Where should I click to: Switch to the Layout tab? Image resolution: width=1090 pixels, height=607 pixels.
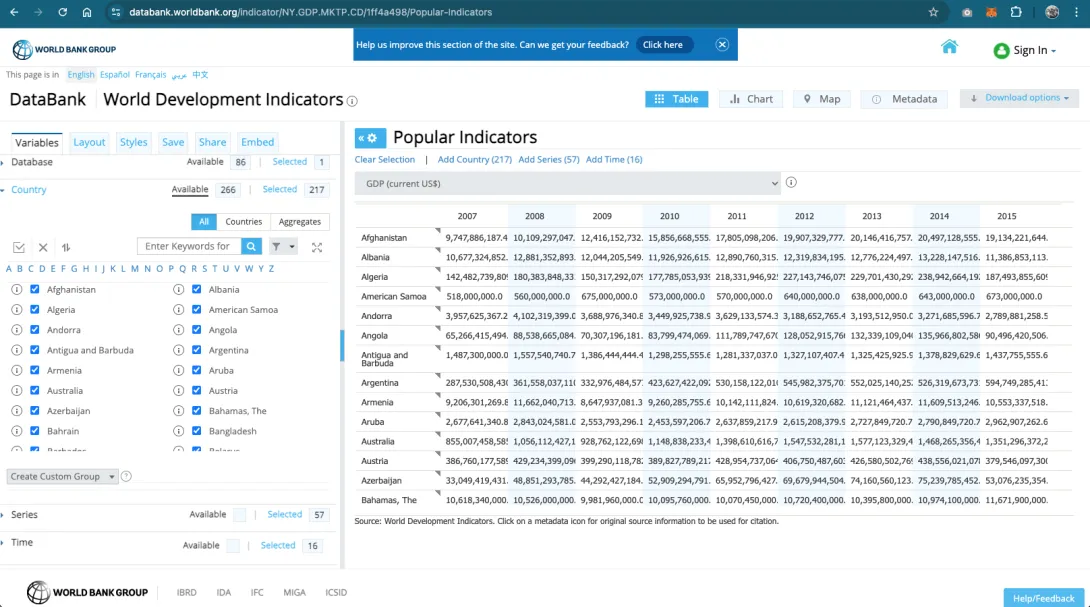[89, 142]
